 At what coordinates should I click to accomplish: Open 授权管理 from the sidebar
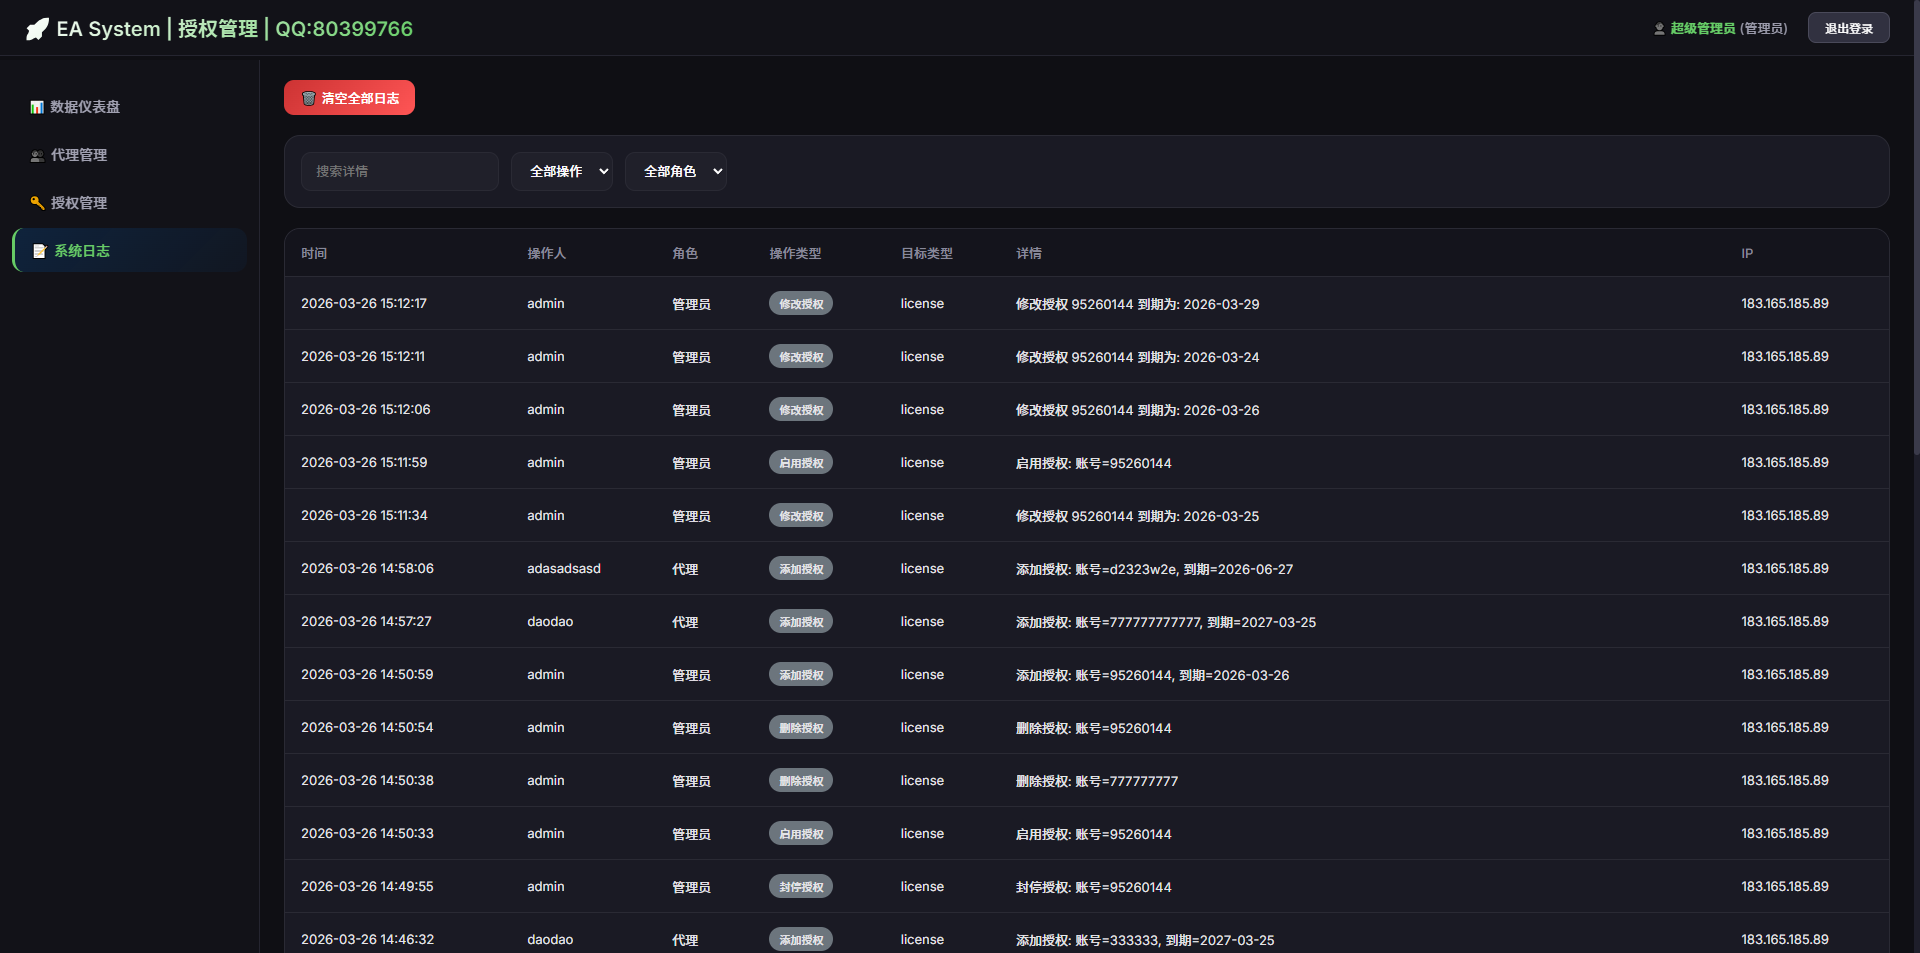(x=130, y=203)
